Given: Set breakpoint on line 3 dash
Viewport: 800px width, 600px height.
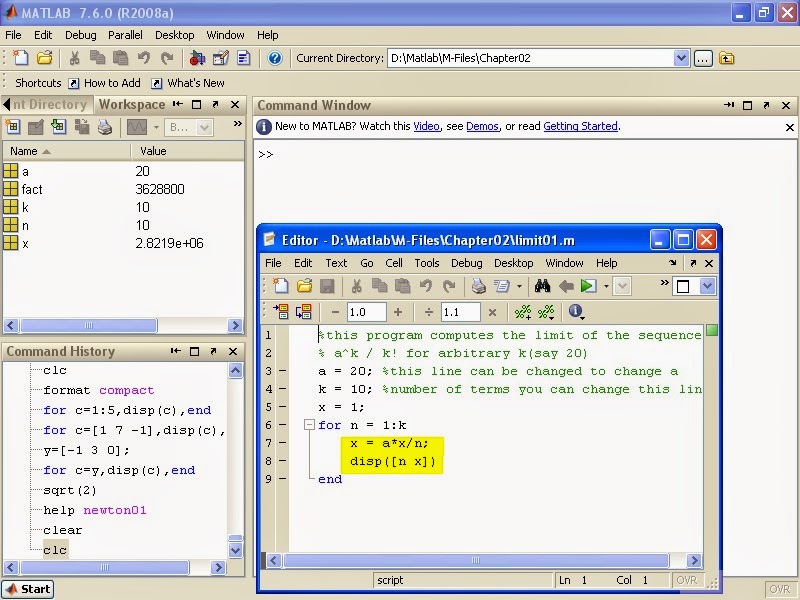Looking at the screenshot, I should click(283, 371).
